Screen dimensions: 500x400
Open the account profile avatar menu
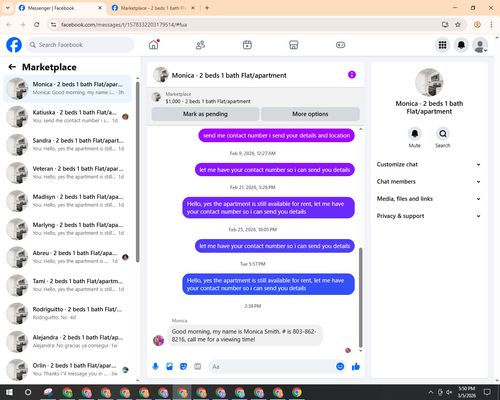pos(480,45)
